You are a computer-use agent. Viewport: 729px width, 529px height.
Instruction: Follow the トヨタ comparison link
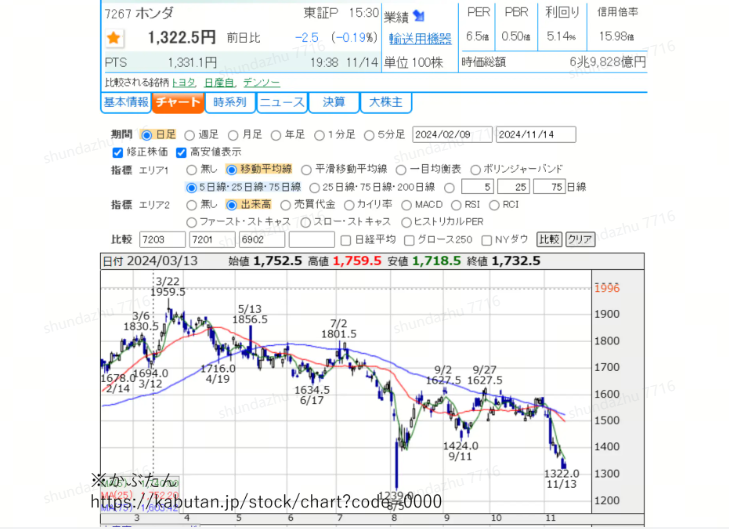point(184,83)
